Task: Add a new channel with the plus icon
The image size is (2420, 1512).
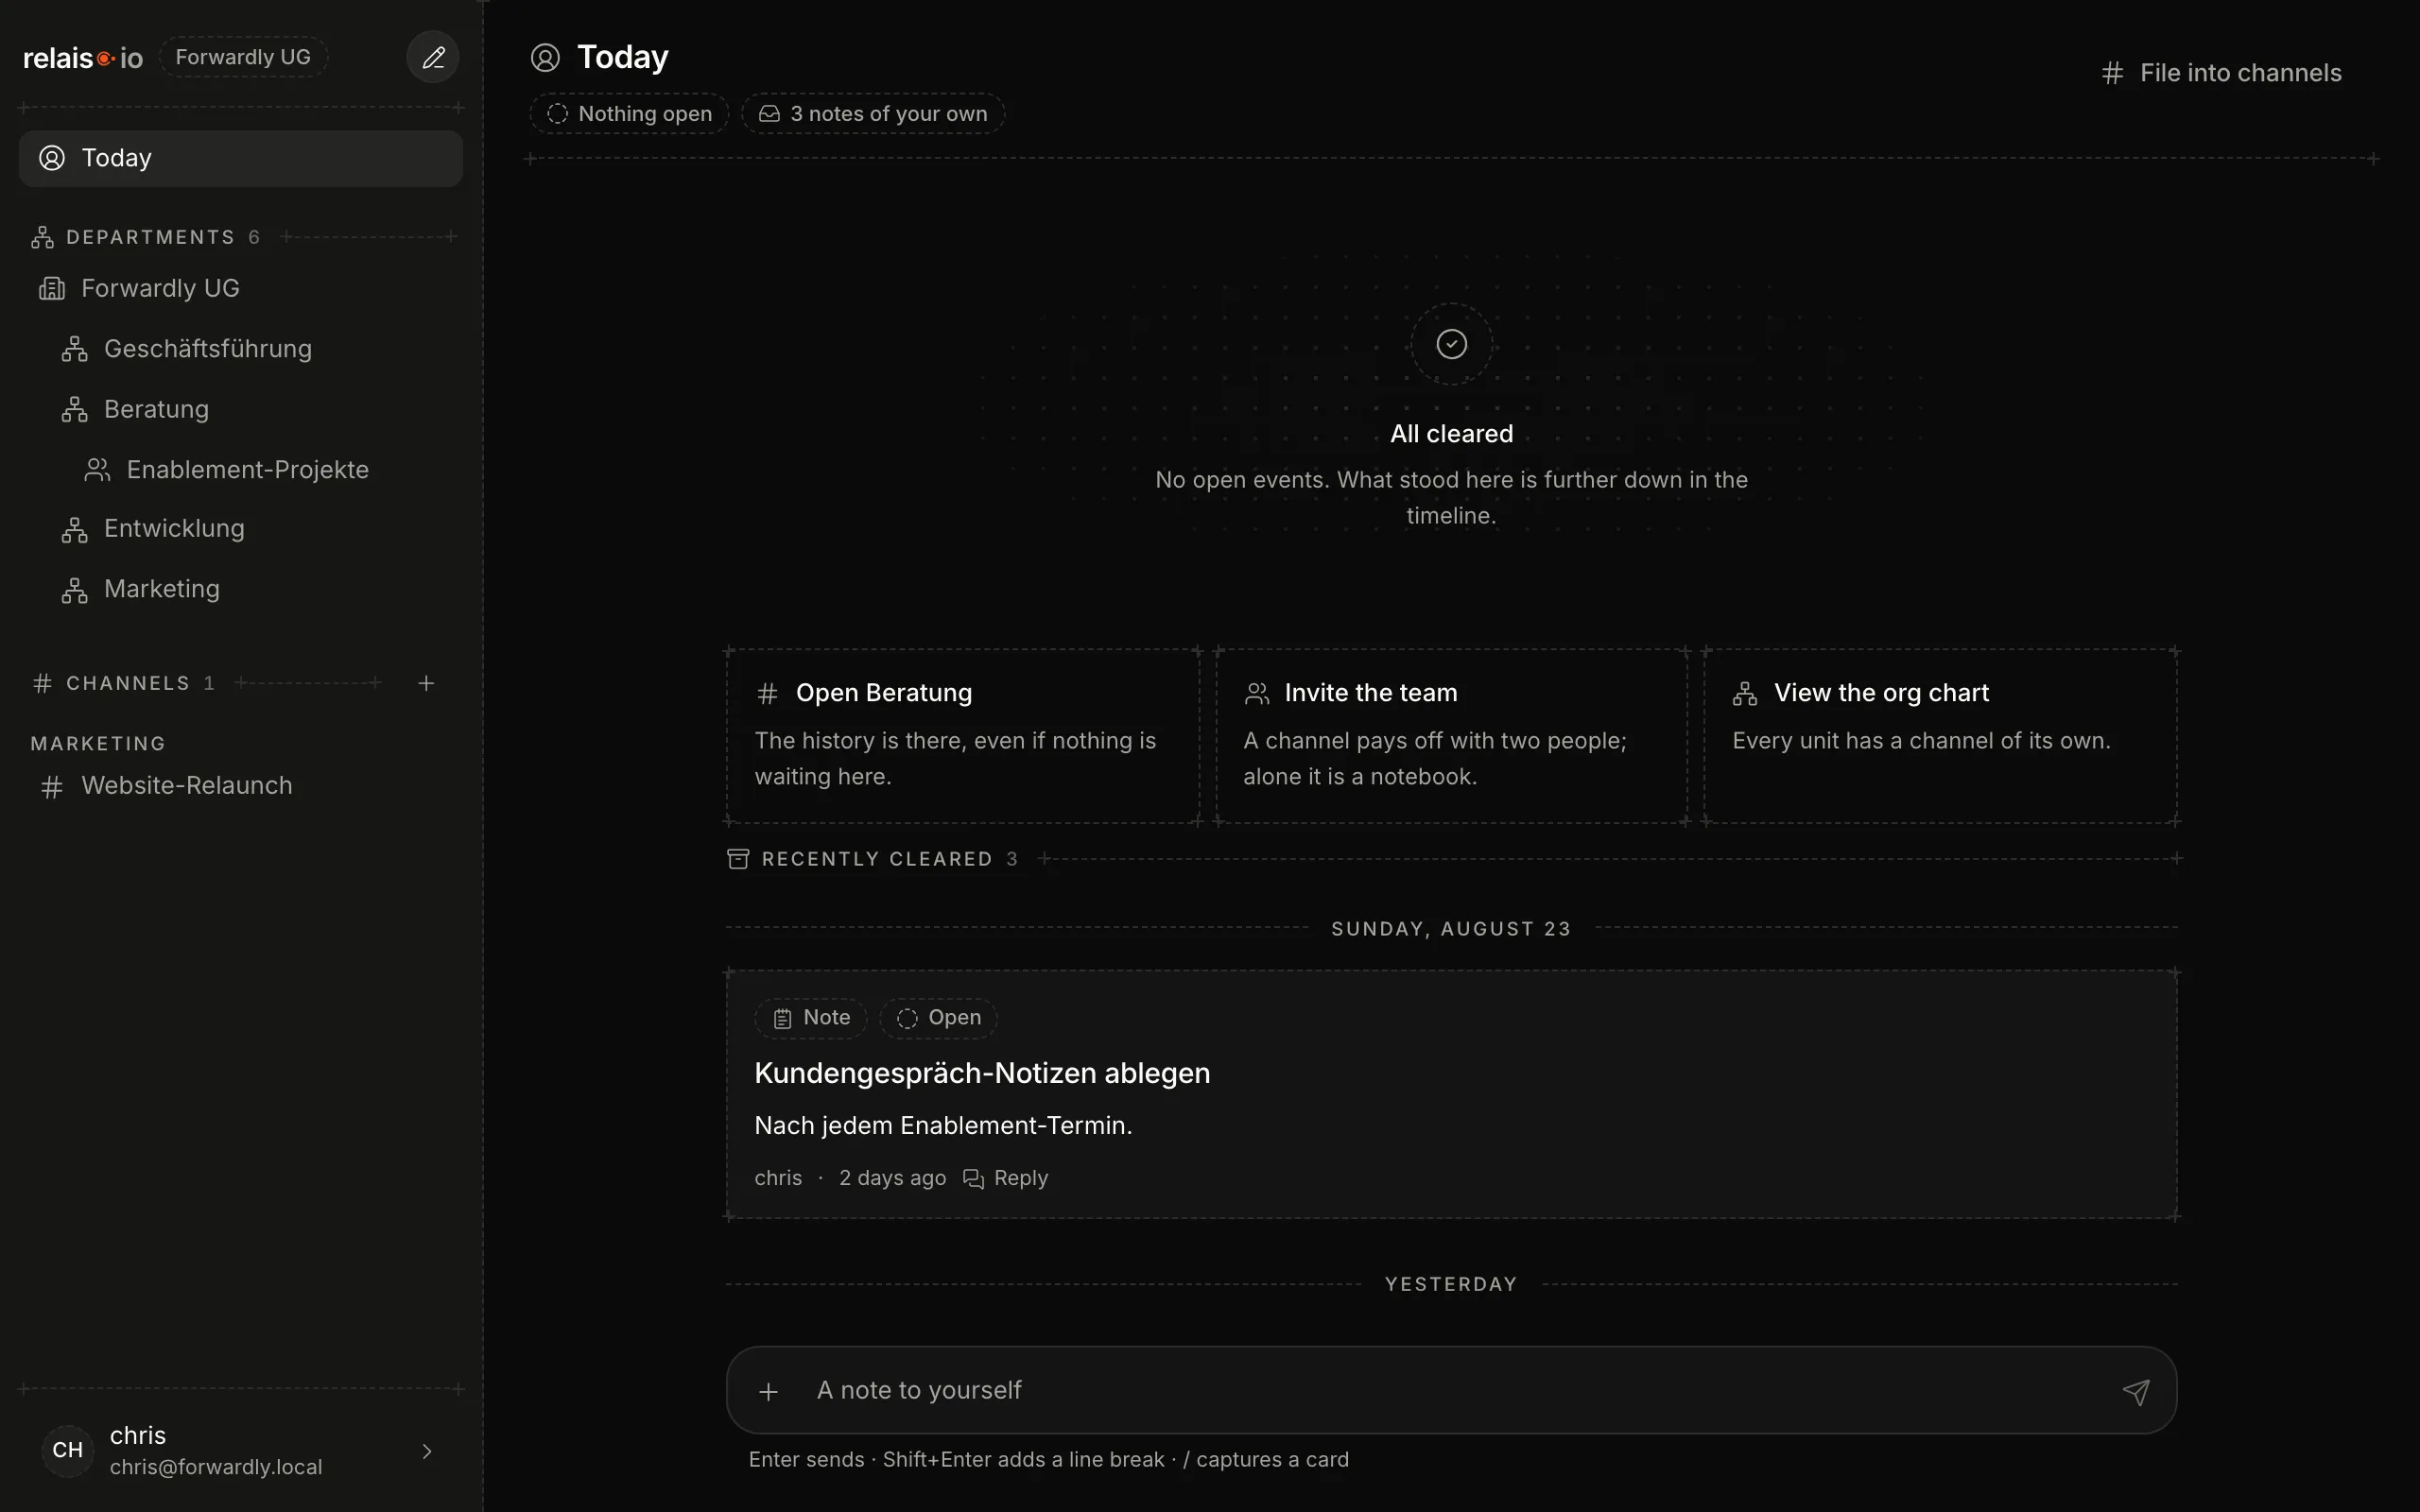Action: tap(426, 683)
